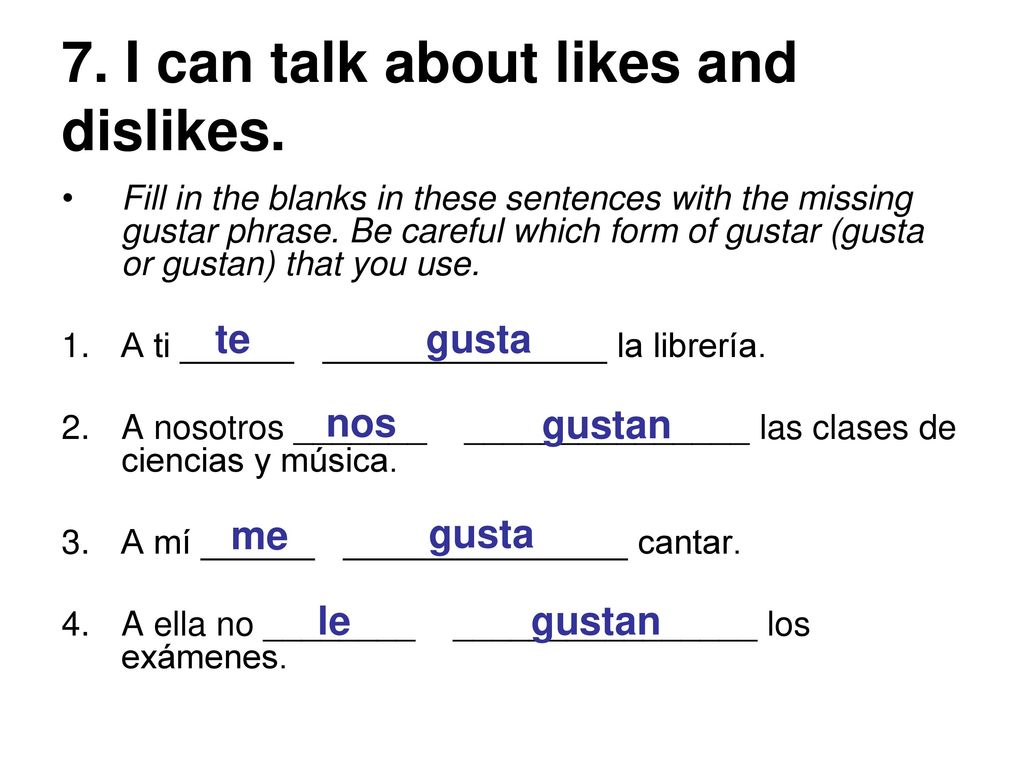Click the word 'exámenes'
Image resolution: width=1024 pixels, height=768 pixels.
click(204, 658)
